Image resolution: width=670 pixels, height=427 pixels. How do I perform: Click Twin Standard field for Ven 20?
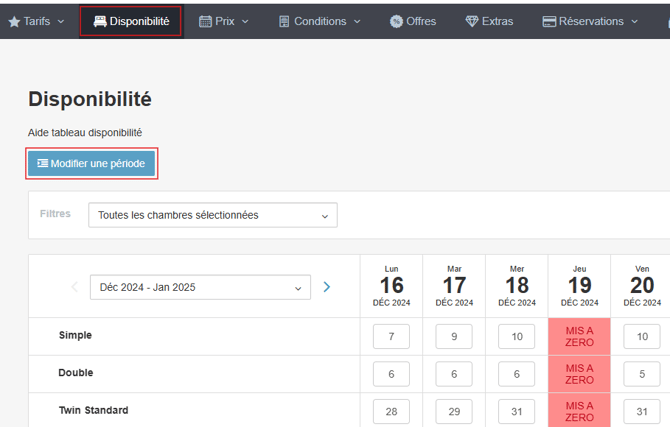tap(642, 412)
